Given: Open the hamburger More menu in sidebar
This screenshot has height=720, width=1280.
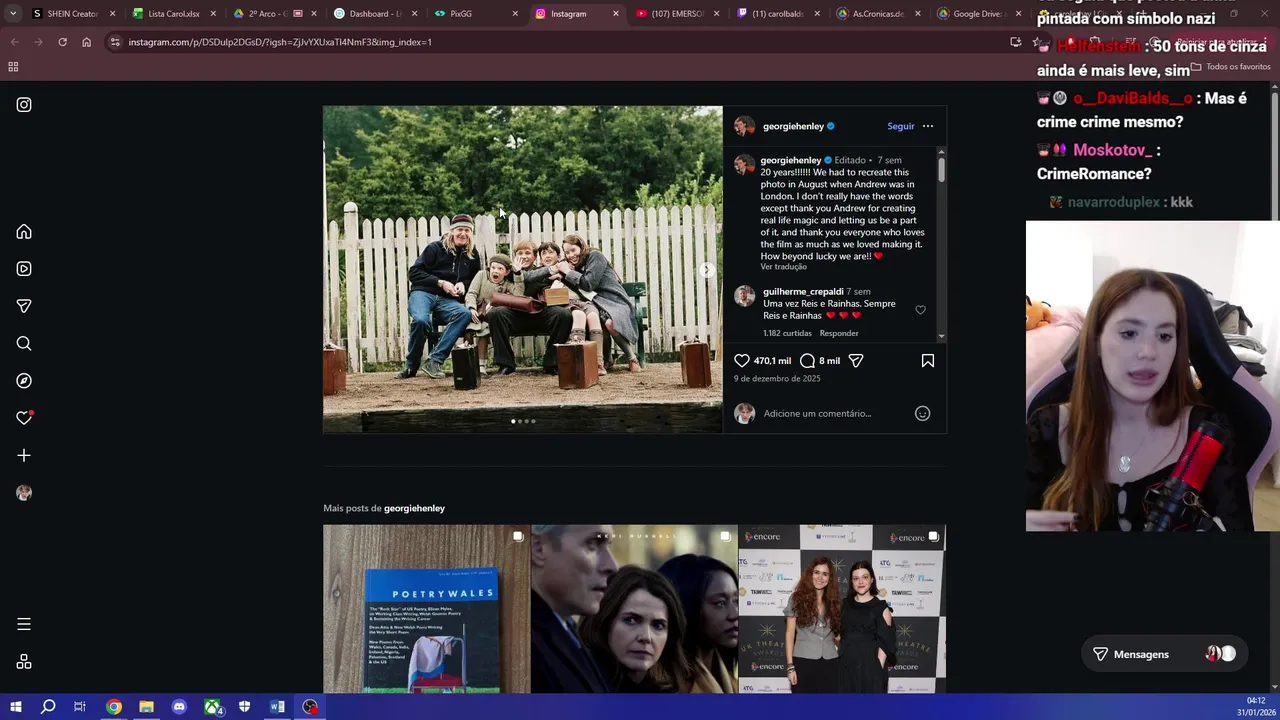Looking at the screenshot, I should (x=24, y=624).
